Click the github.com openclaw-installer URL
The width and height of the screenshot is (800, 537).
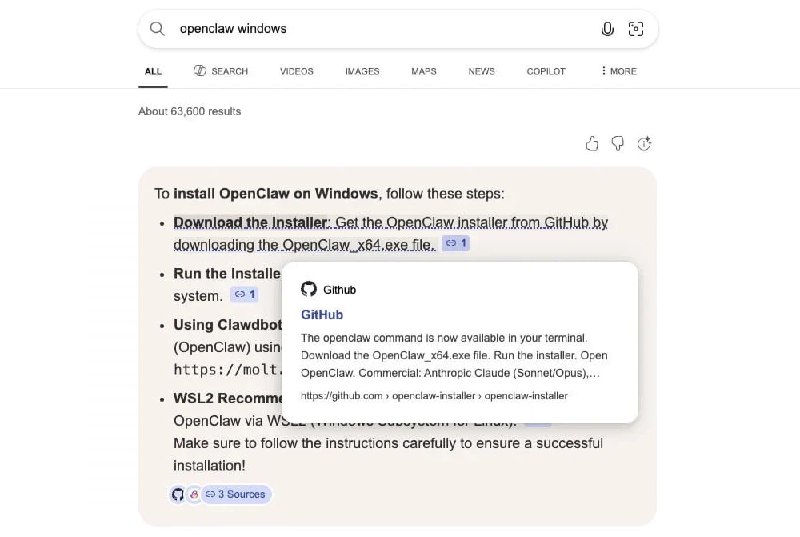point(434,396)
